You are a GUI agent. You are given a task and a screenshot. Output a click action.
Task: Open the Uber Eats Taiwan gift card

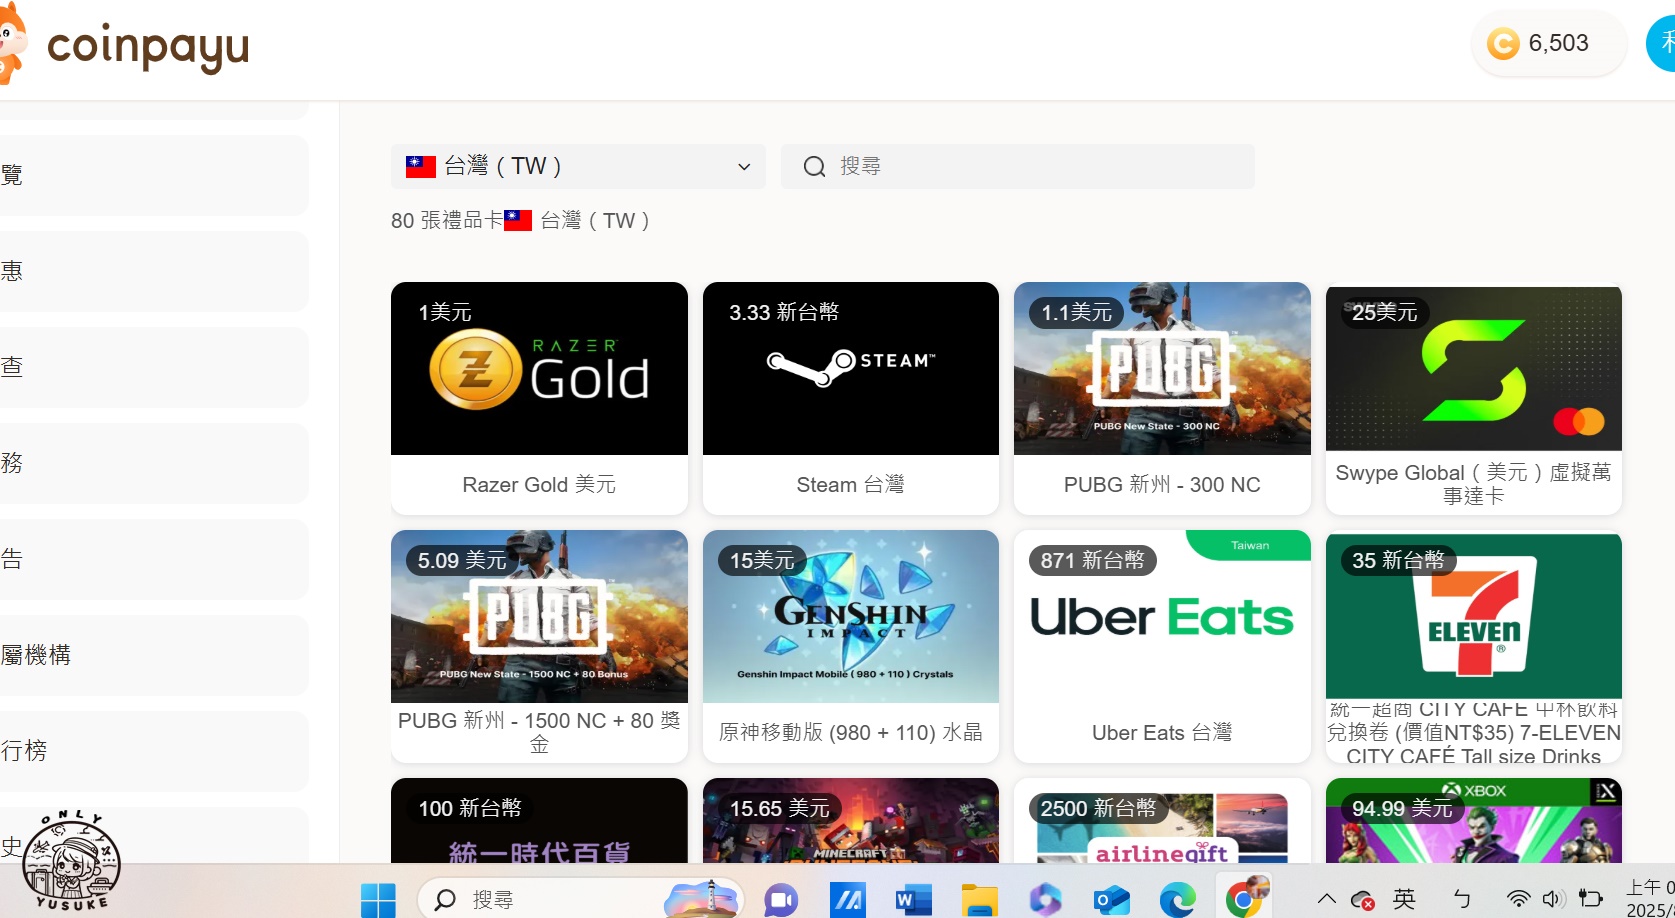pos(1162,646)
